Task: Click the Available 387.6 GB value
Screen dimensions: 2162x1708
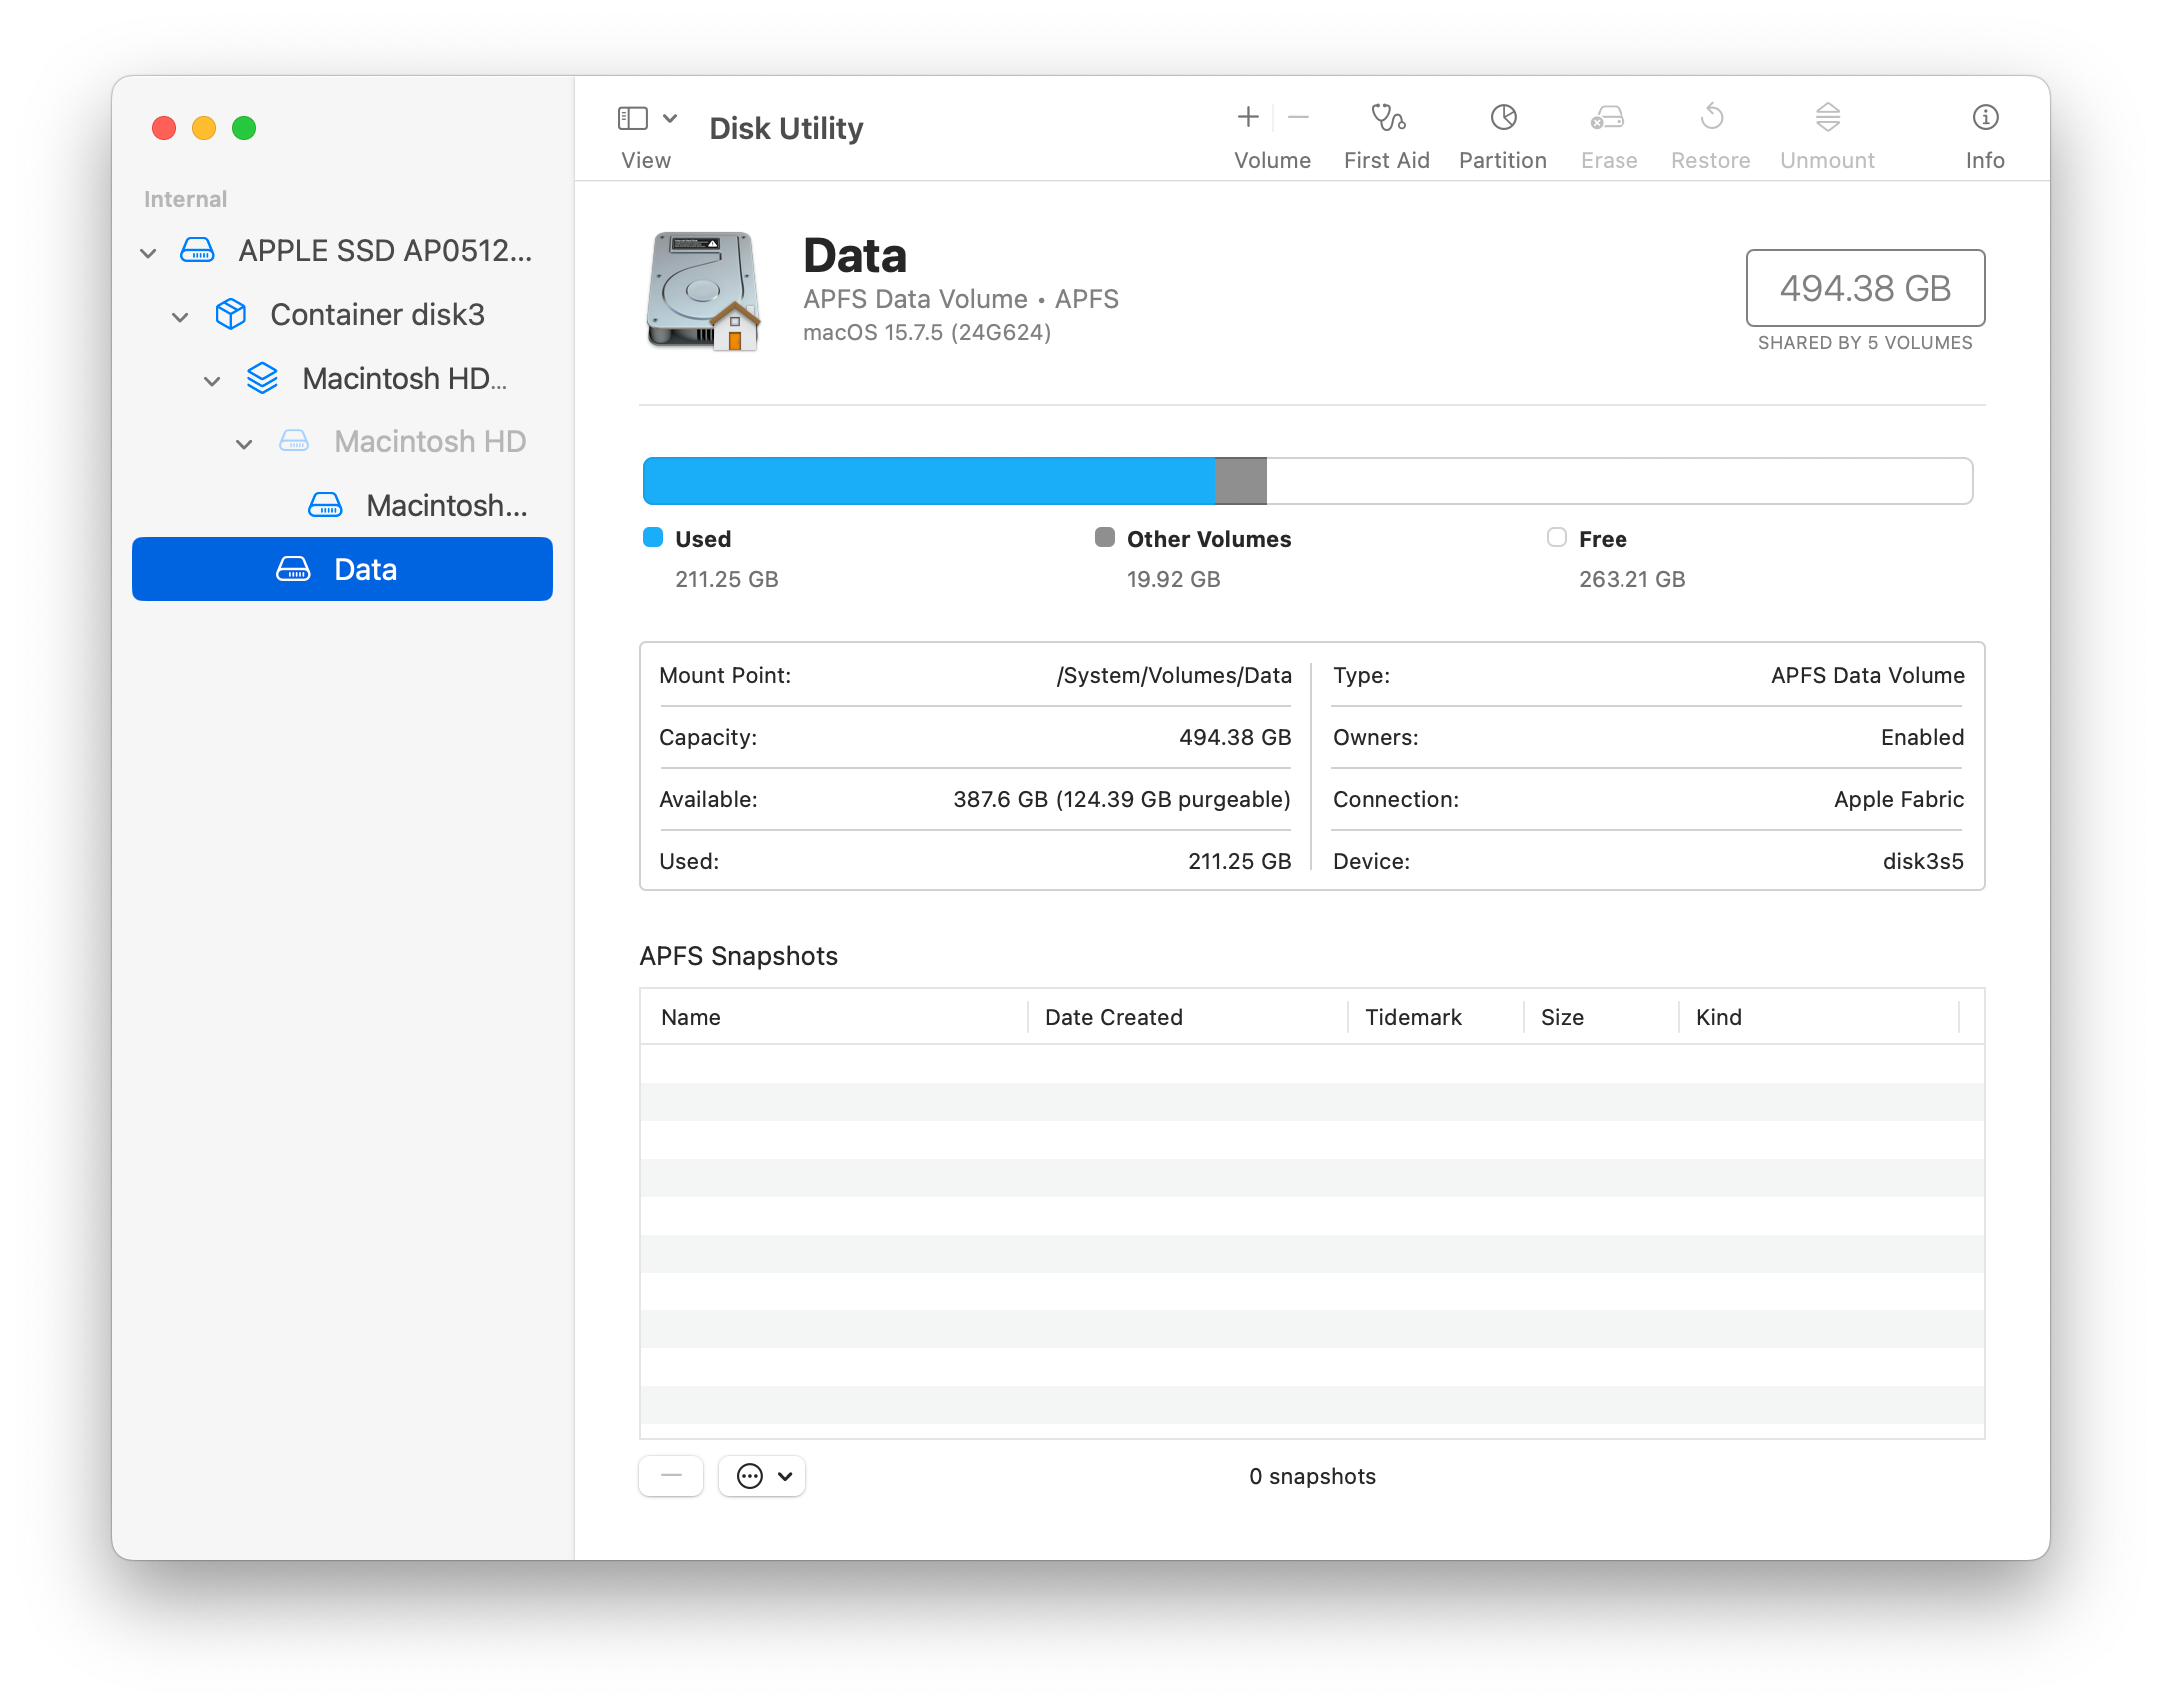Action: (x=1122, y=800)
